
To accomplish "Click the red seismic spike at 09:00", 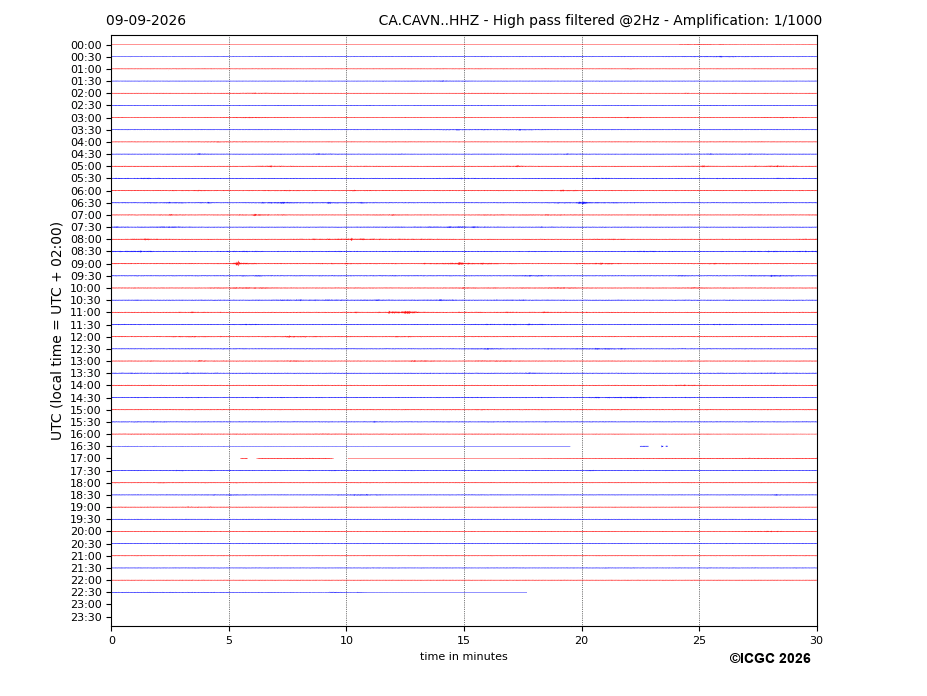I will tap(238, 264).
